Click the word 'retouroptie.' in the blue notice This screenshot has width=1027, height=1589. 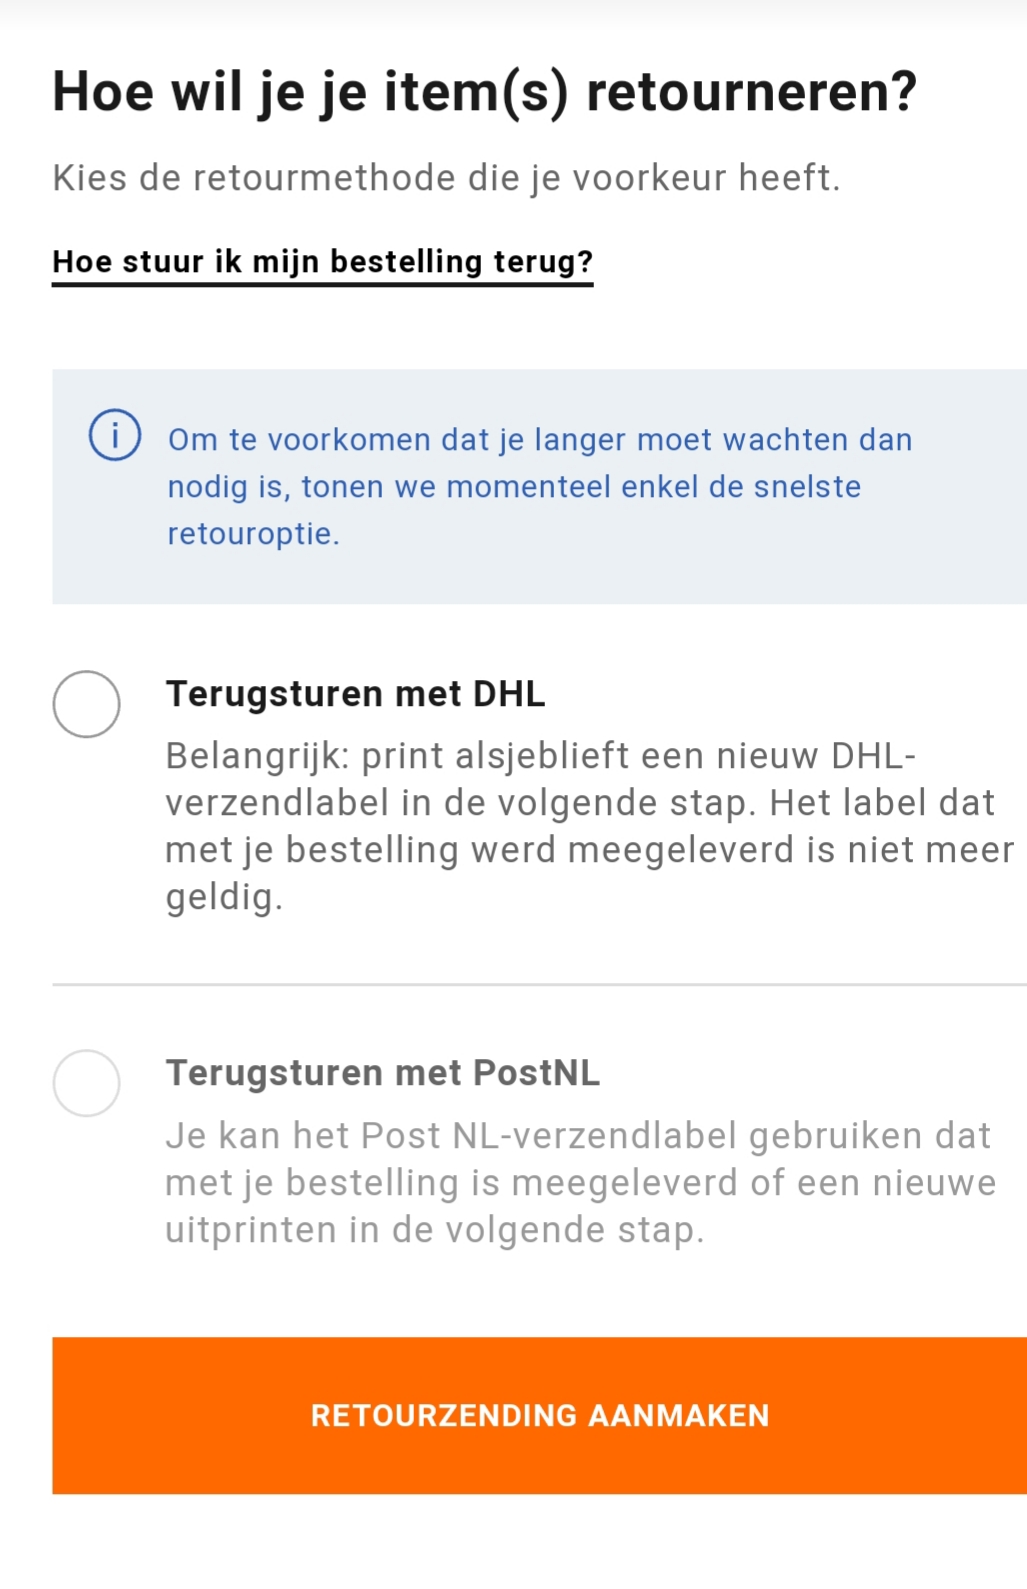pyautogui.click(x=253, y=534)
